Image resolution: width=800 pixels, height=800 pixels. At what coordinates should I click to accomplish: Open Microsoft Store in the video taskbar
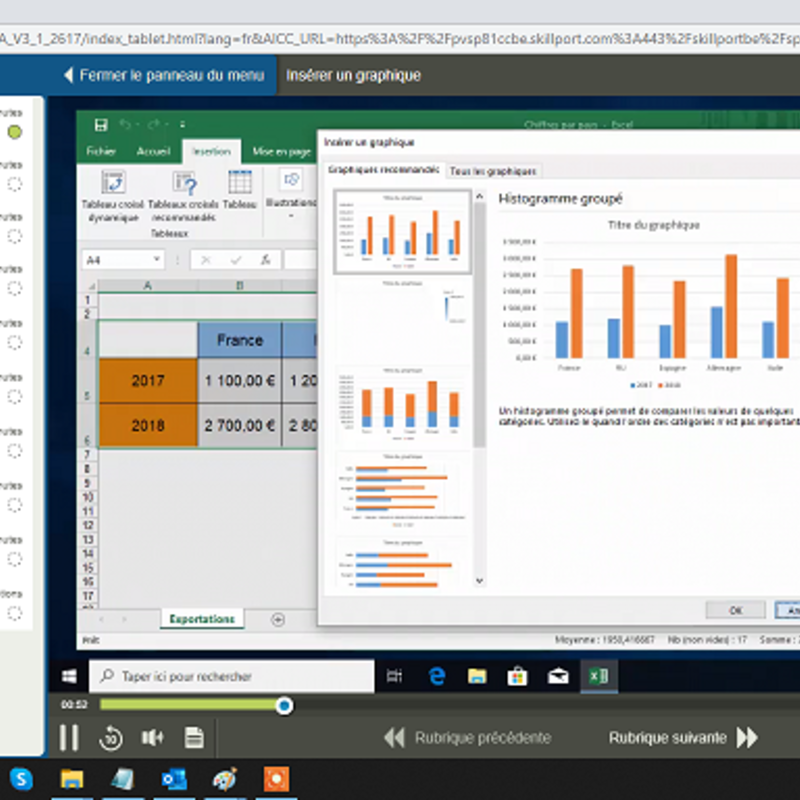coord(517,677)
